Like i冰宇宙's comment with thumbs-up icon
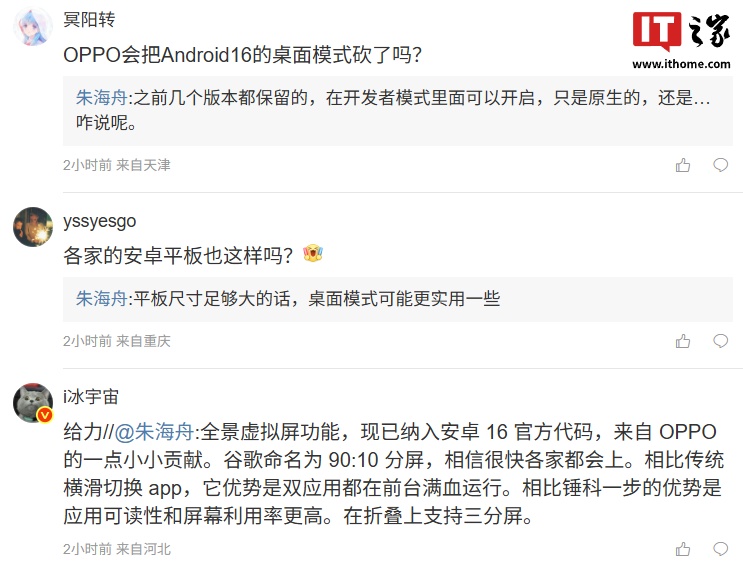This screenshot has height=563, width=743. [x=683, y=549]
